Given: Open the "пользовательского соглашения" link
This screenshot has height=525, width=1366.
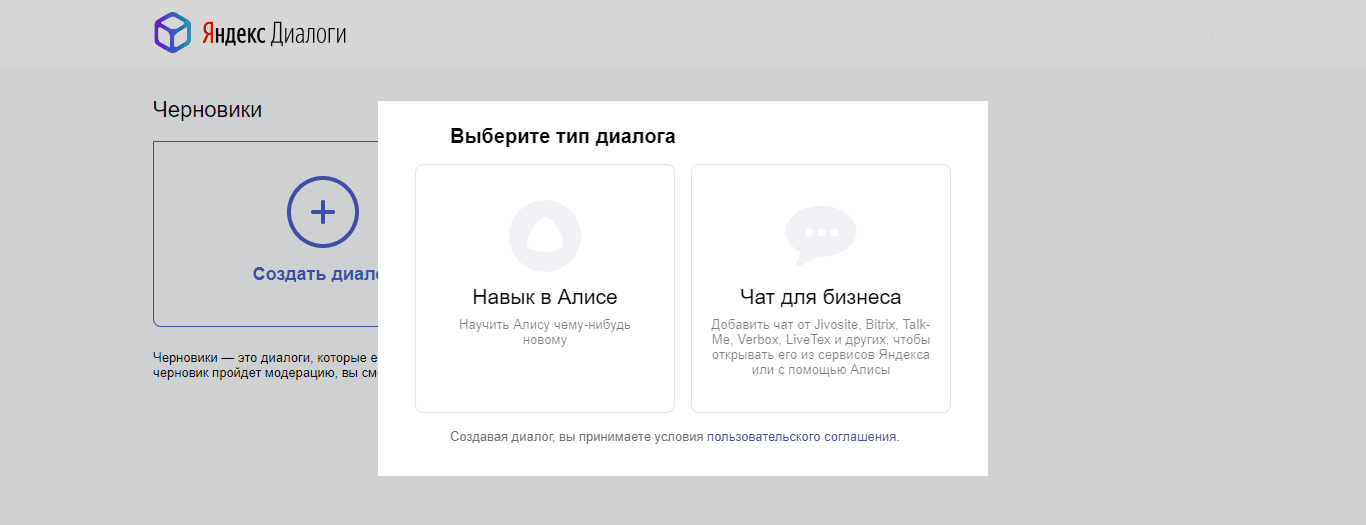Looking at the screenshot, I should 801,437.
